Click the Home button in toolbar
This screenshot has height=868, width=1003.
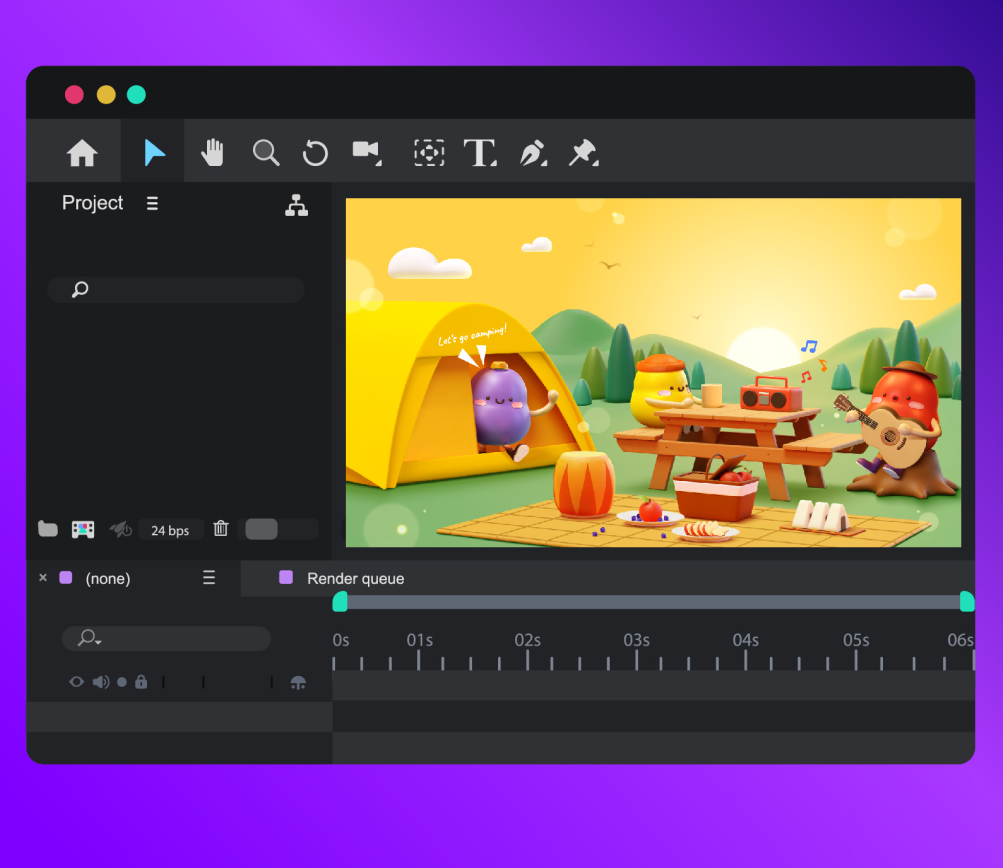point(82,152)
